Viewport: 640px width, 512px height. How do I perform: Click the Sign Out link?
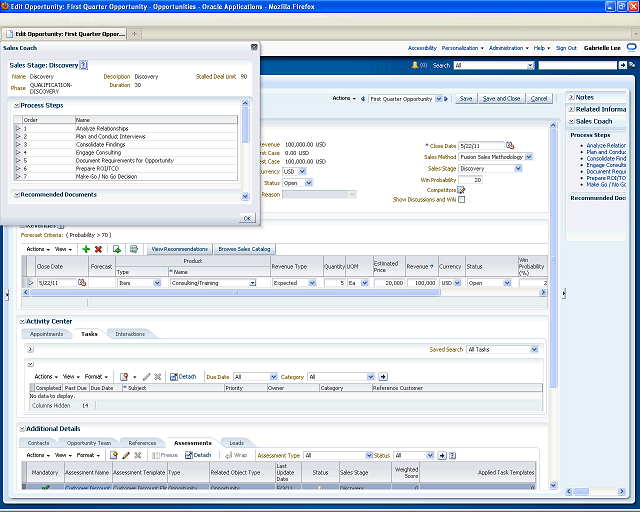[566, 48]
